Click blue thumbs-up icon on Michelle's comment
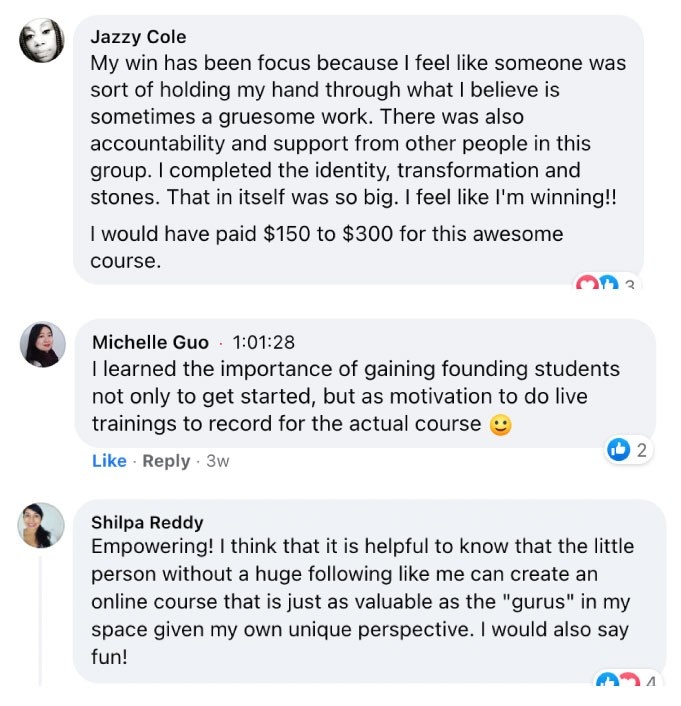 click(619, 450)
